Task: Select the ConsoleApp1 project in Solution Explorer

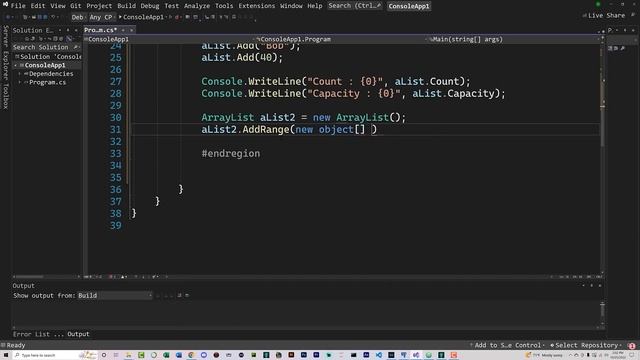Action: click(44, 65)
